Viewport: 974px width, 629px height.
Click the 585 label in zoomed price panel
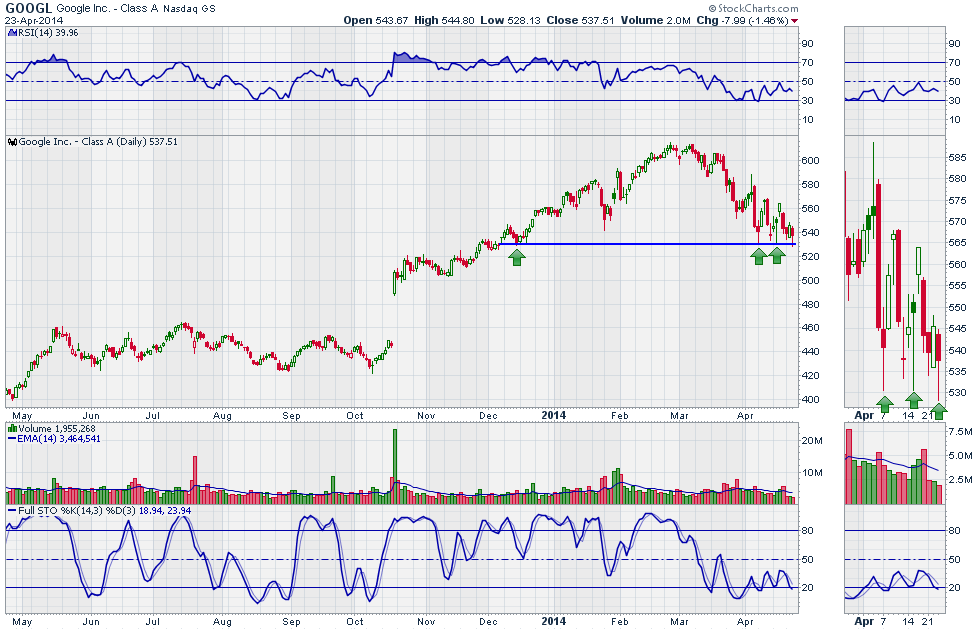(957, 158)
